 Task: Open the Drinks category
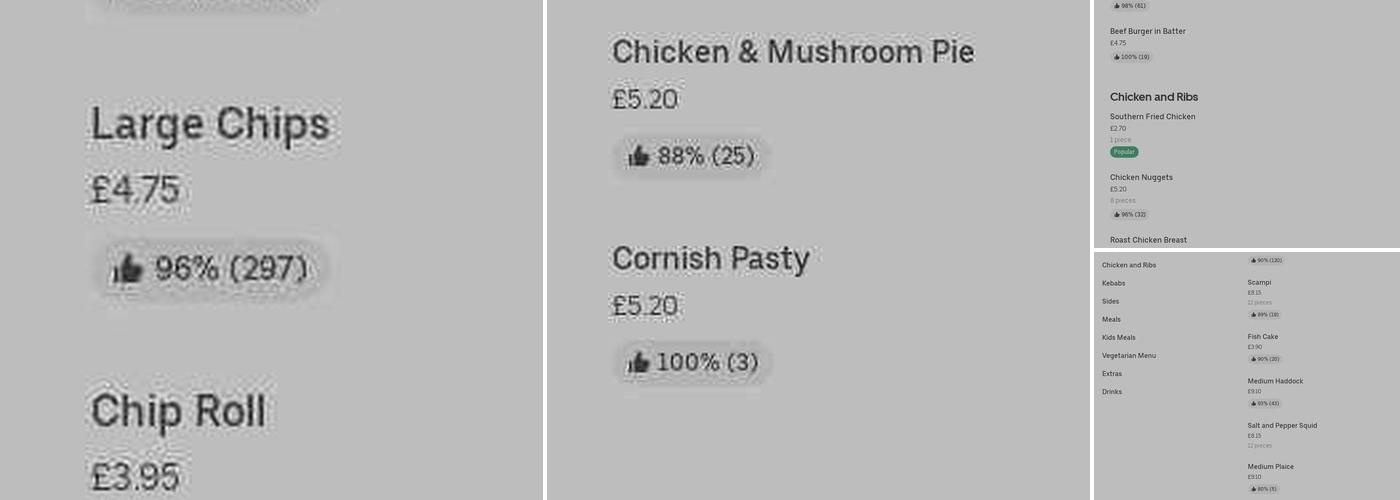point(1111,391)
